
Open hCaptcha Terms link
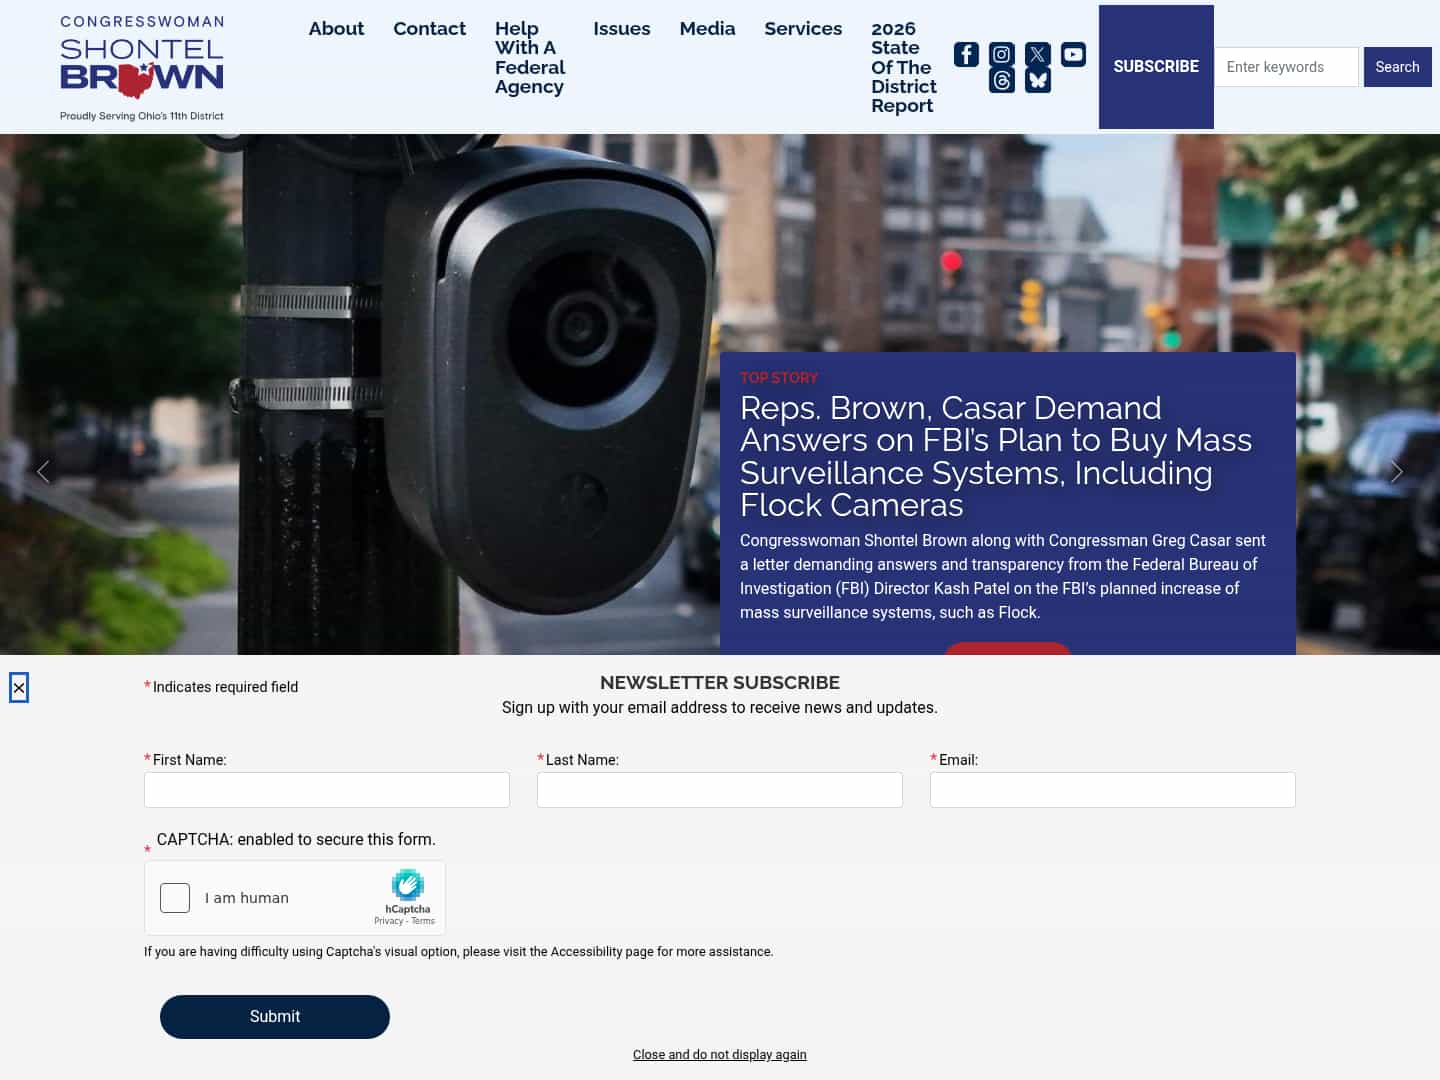tap(423, 921)
